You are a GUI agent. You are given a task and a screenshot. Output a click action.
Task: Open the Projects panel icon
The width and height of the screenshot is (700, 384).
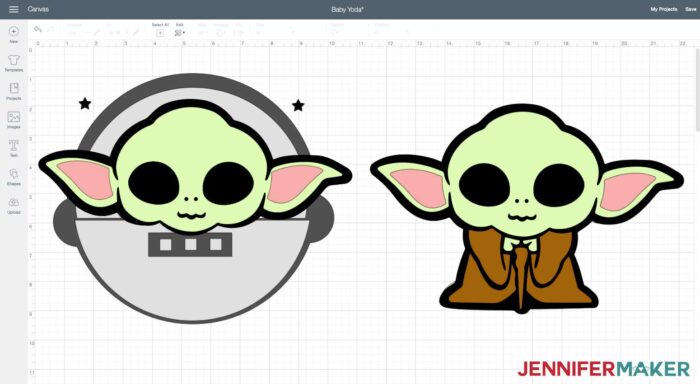coord(14,91)
